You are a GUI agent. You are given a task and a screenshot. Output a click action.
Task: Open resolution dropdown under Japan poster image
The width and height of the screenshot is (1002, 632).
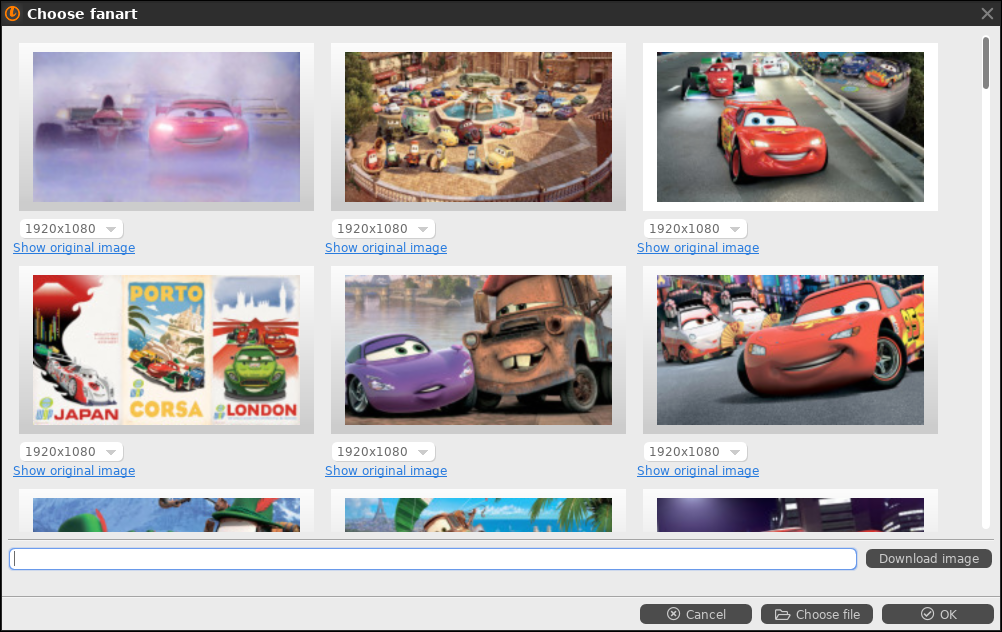pyautogui.click(x=71, y=452)
